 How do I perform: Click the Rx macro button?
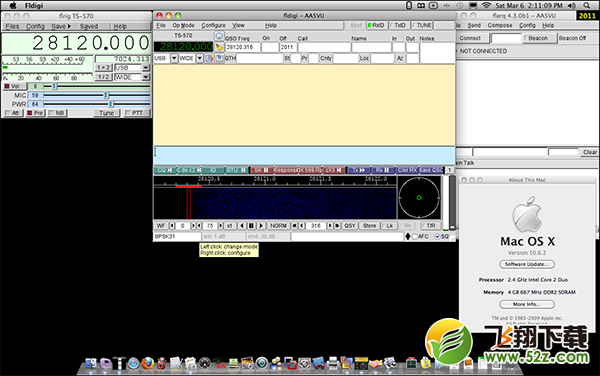coord(382,170)
